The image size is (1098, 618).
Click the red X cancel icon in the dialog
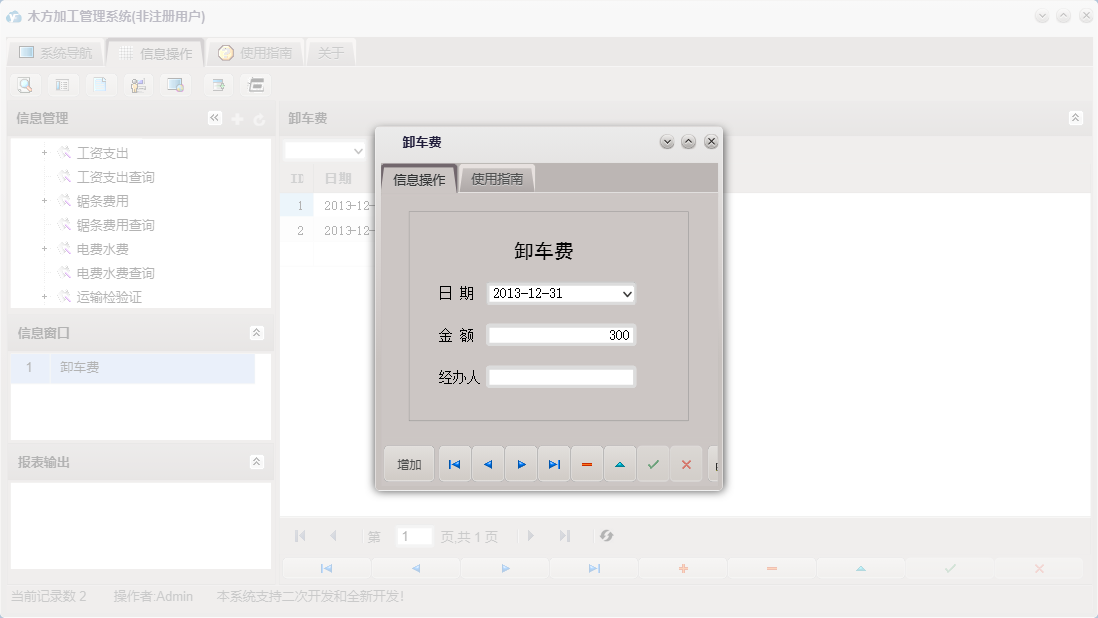pos(686,463)
